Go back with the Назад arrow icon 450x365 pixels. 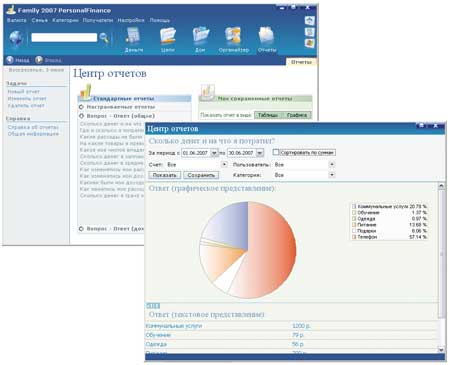point(10,60)
